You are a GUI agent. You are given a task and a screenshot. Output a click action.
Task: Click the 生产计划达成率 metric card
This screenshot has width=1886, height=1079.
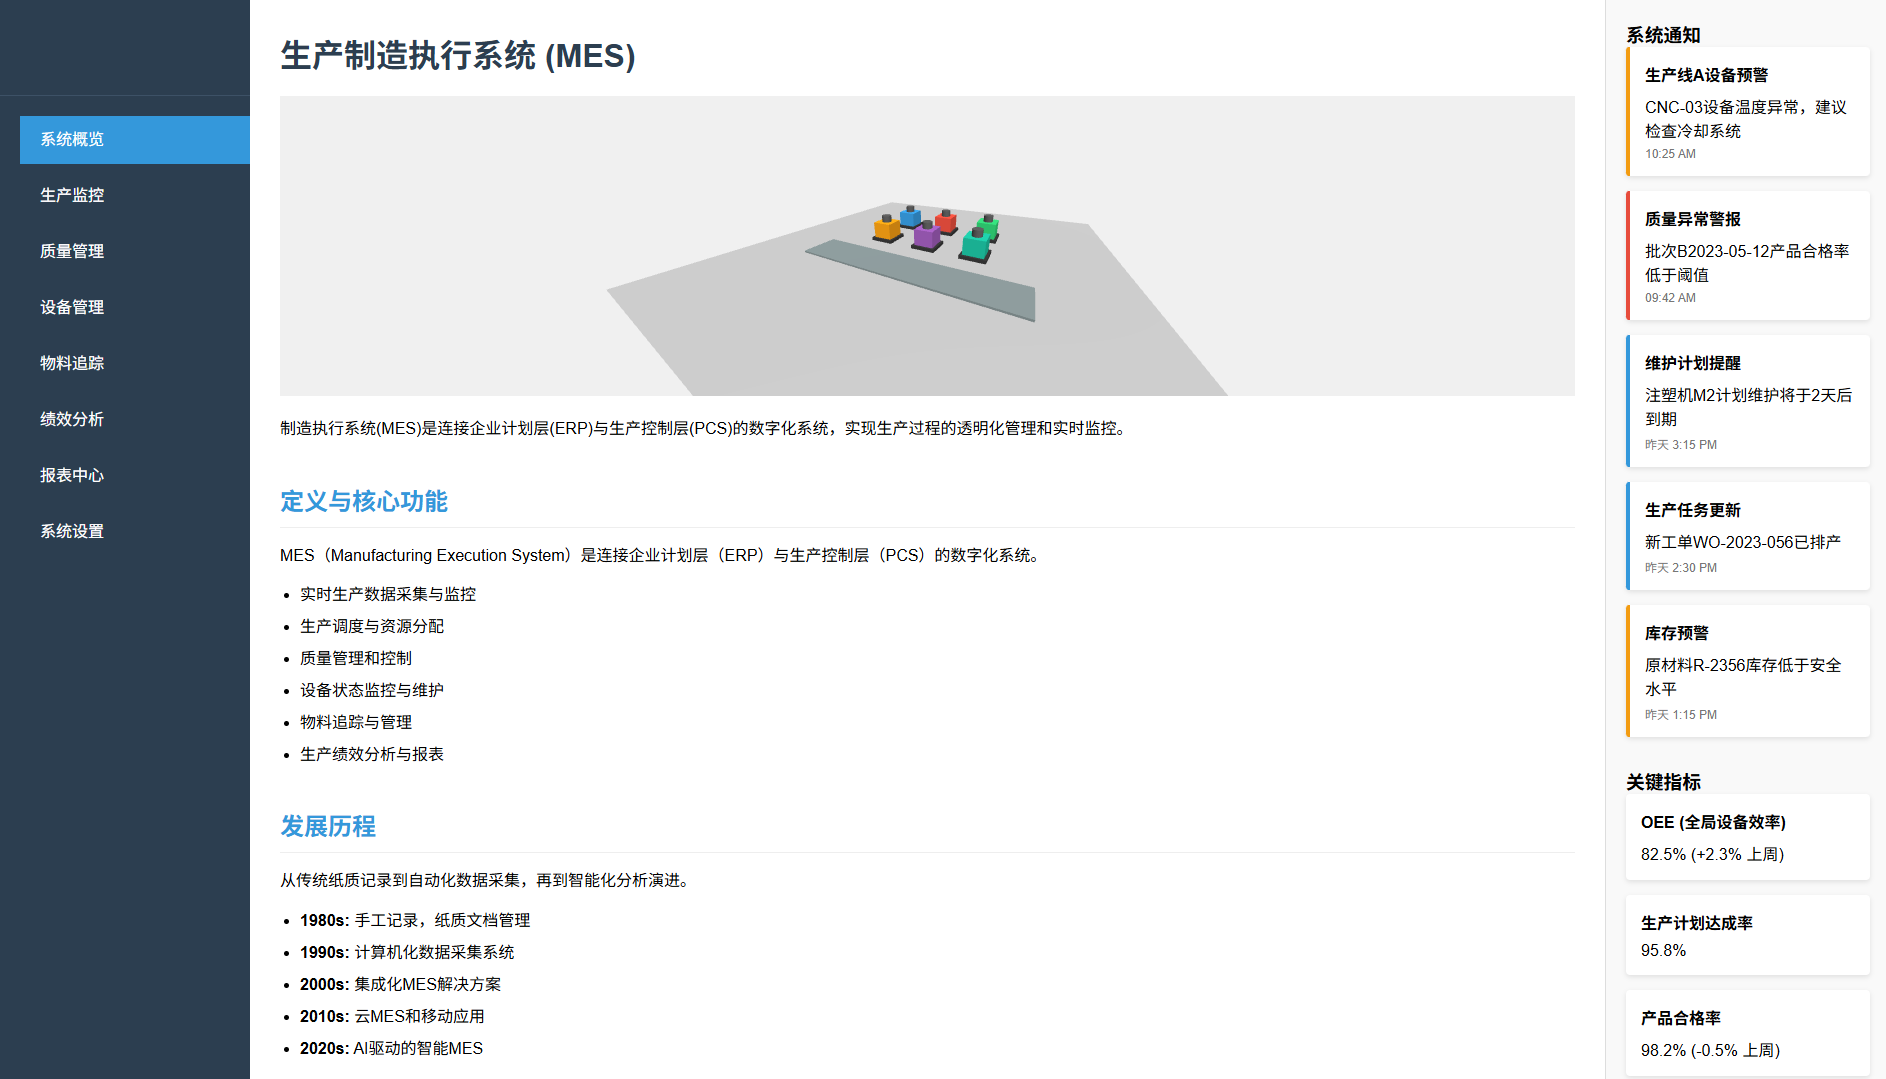1748,935
